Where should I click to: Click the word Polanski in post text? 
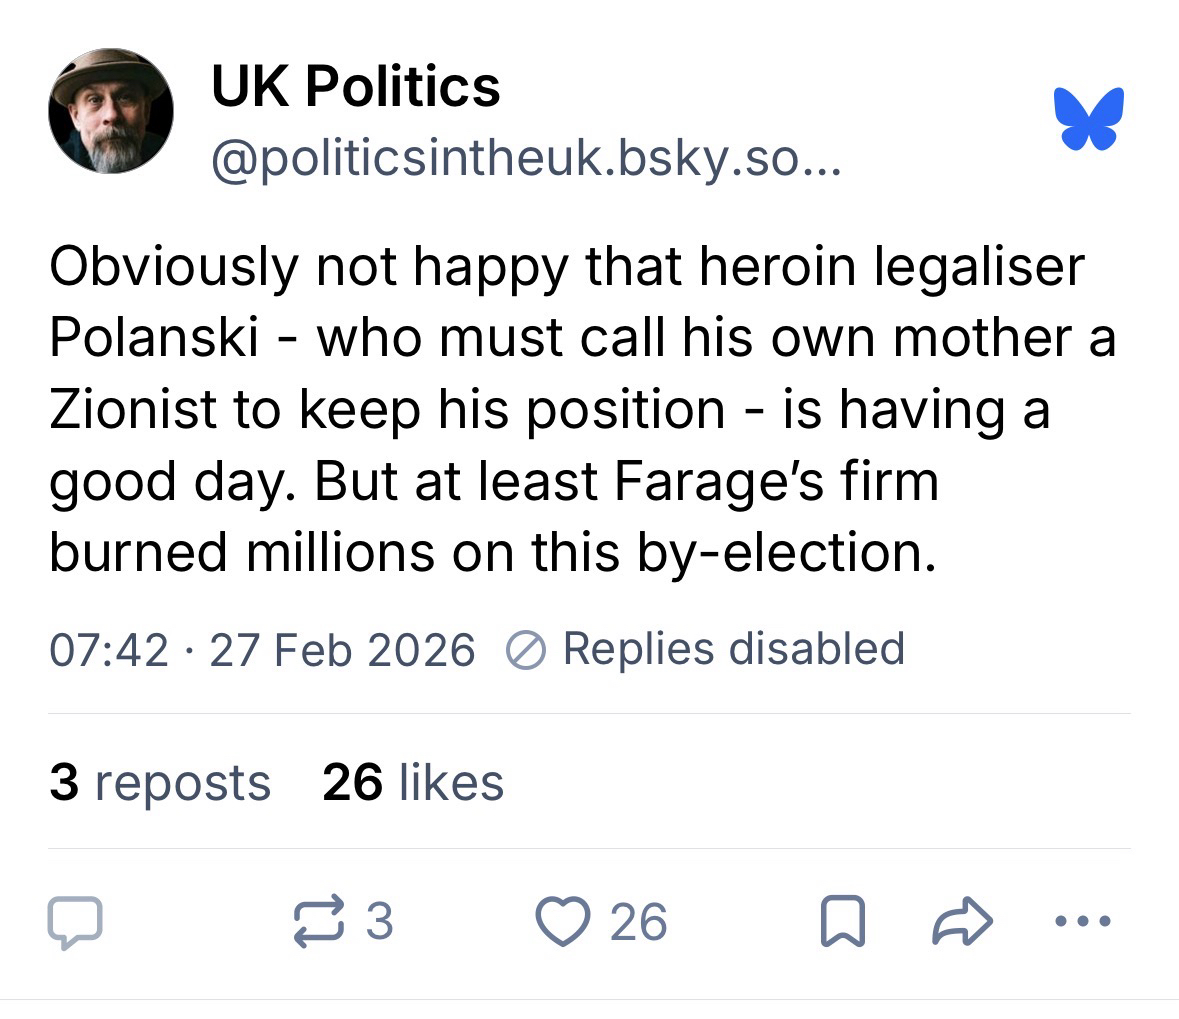click(154, 339)
